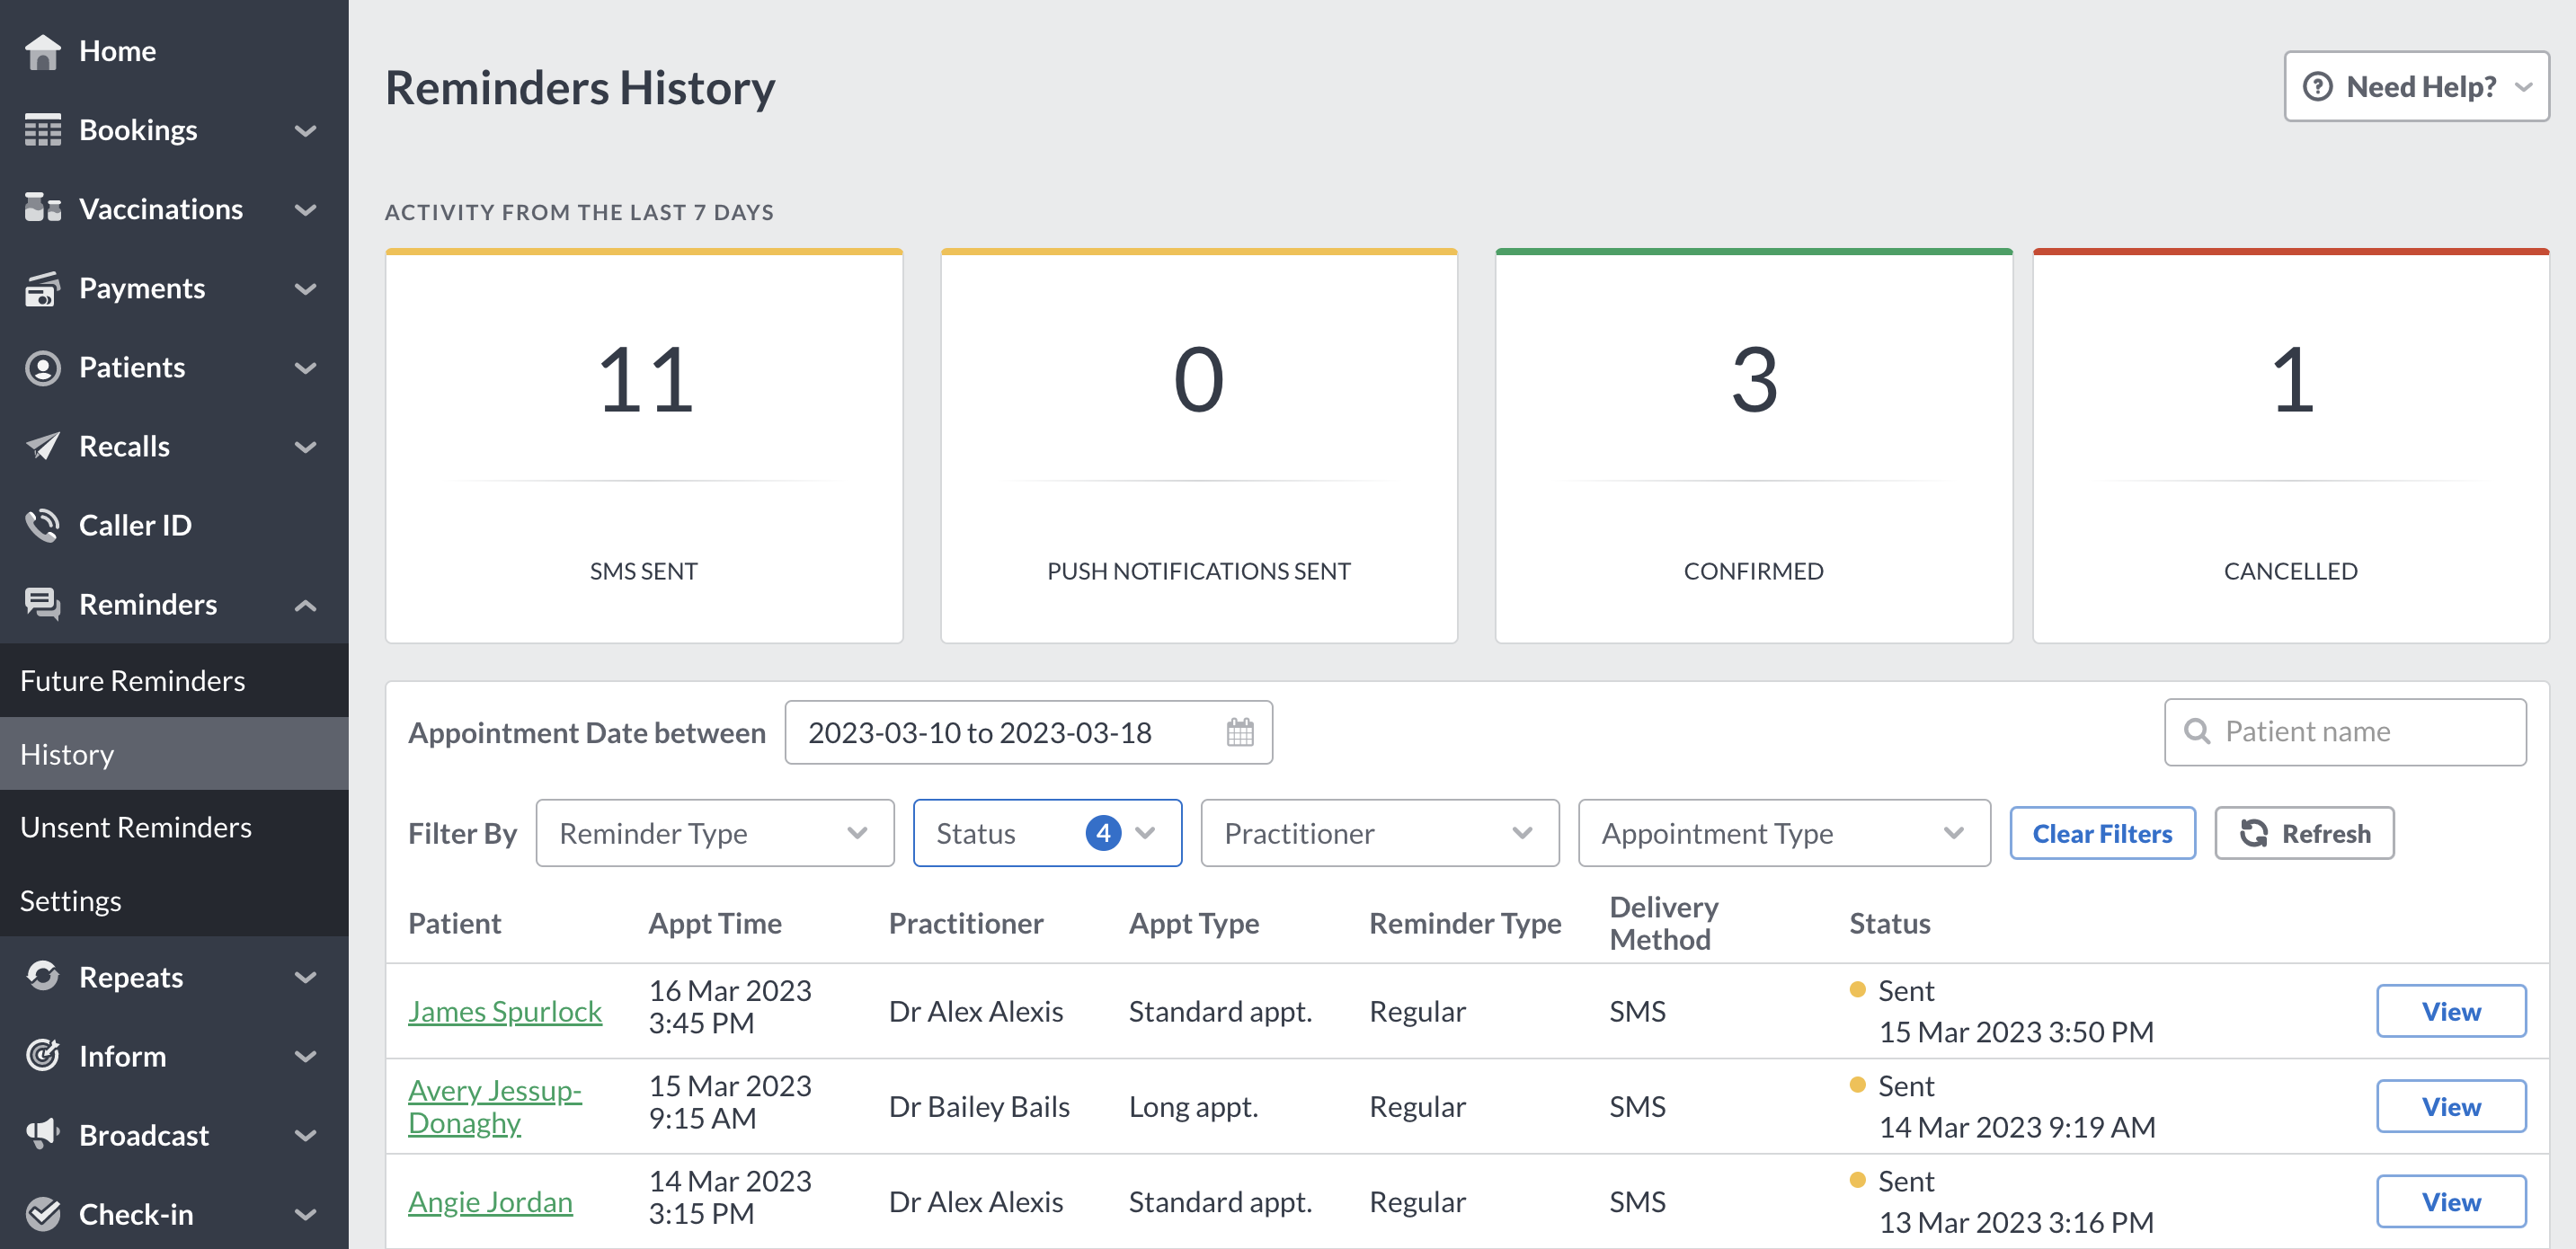Open James Spurlock's patient record
The image size is (2576, 1249).
(505, 1011)
